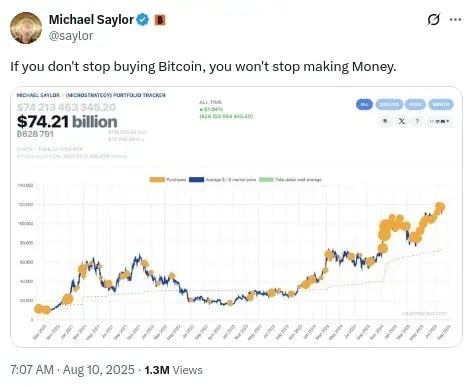This screenshot has width=473, height=387.
Task: Click the question mark help icon
Action: coord(417,121)
